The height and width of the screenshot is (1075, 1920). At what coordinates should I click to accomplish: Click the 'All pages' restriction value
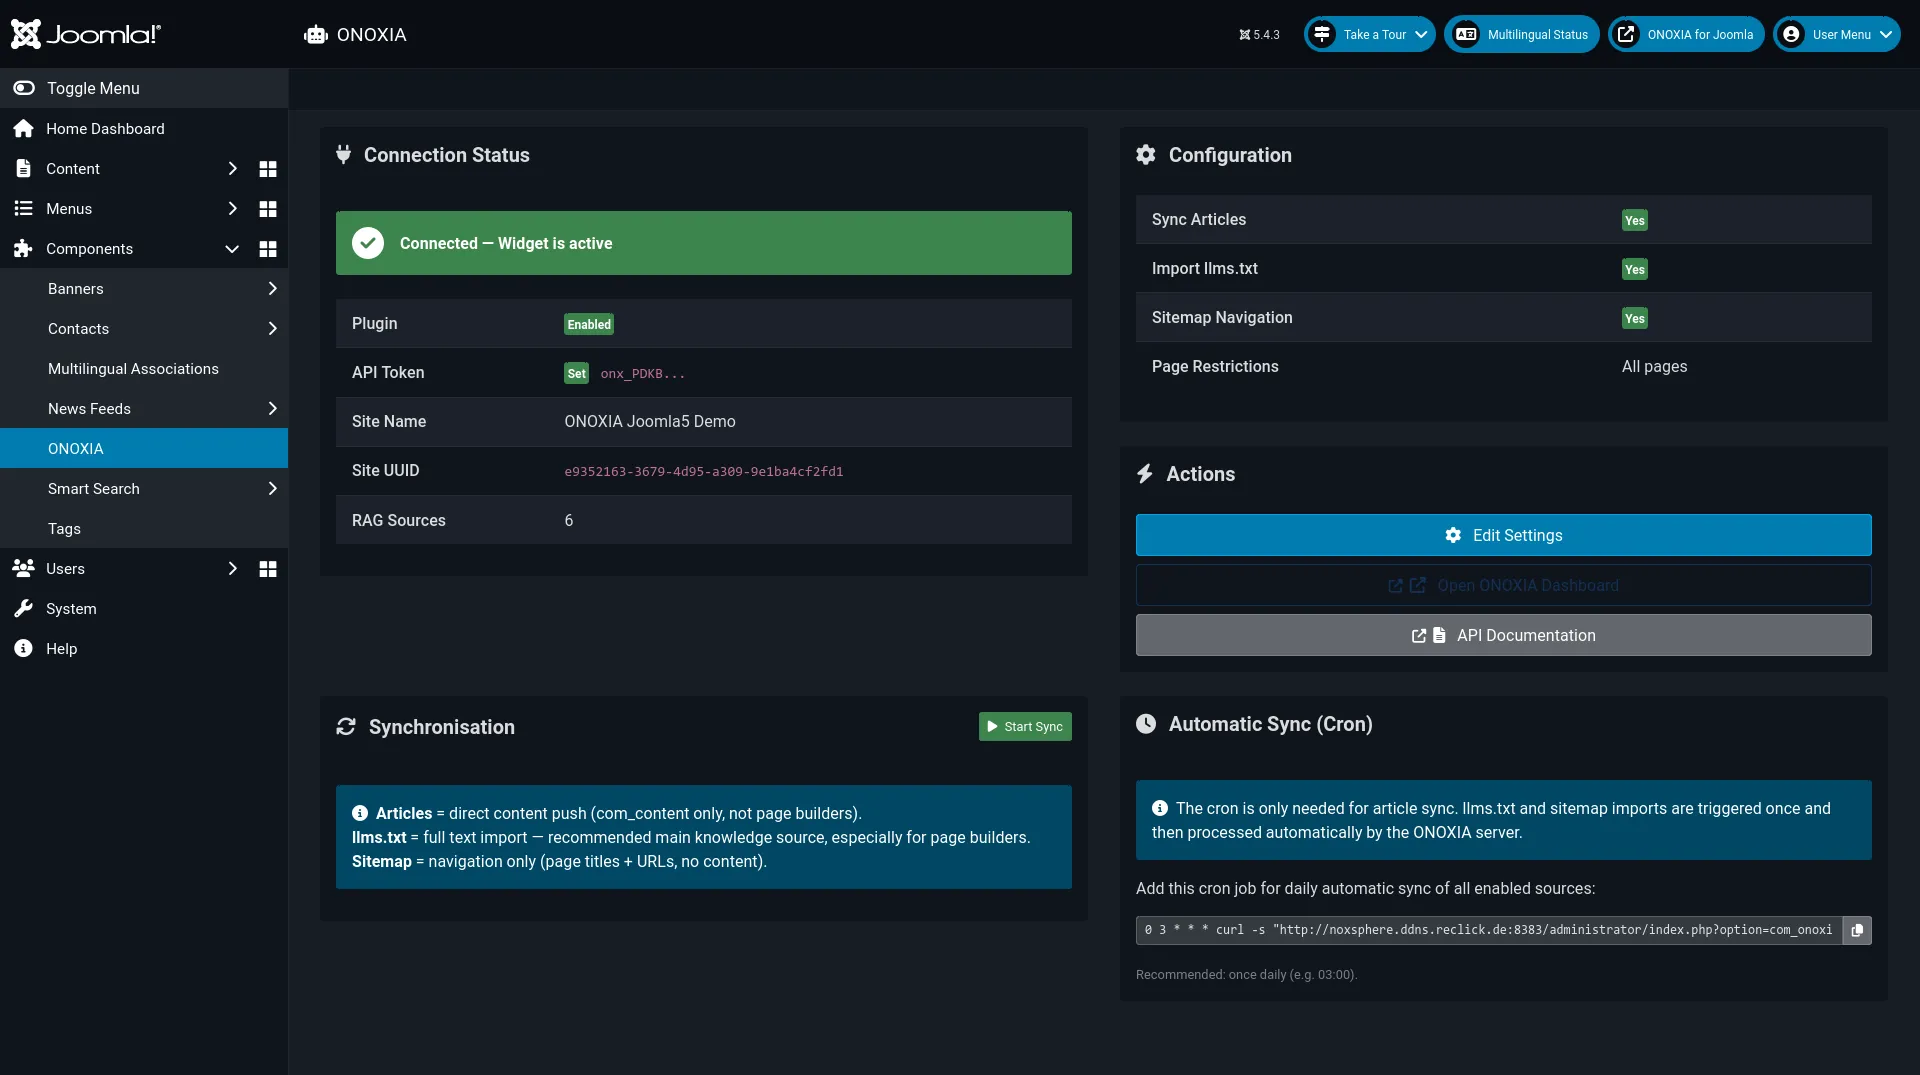(1654, 366)
